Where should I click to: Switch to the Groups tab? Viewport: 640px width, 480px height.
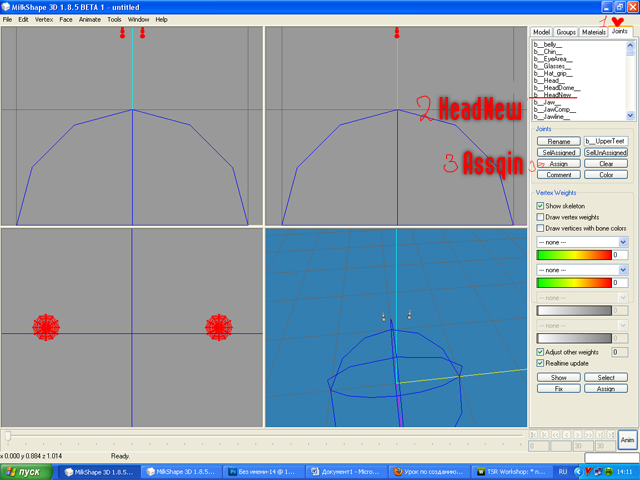(566, 32)
